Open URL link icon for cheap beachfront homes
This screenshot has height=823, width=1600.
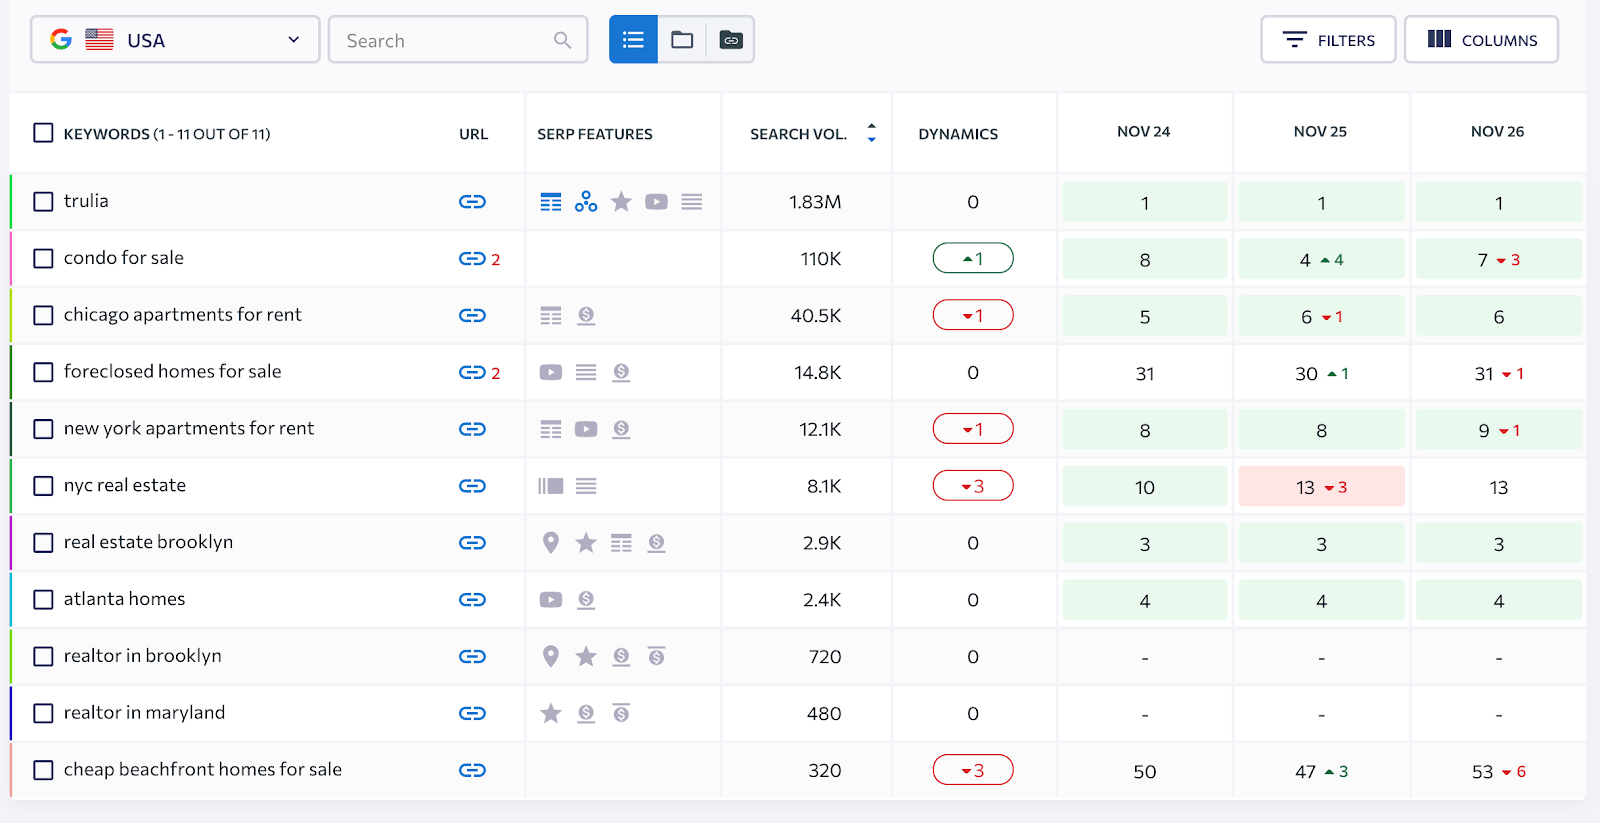coord(472,771)
